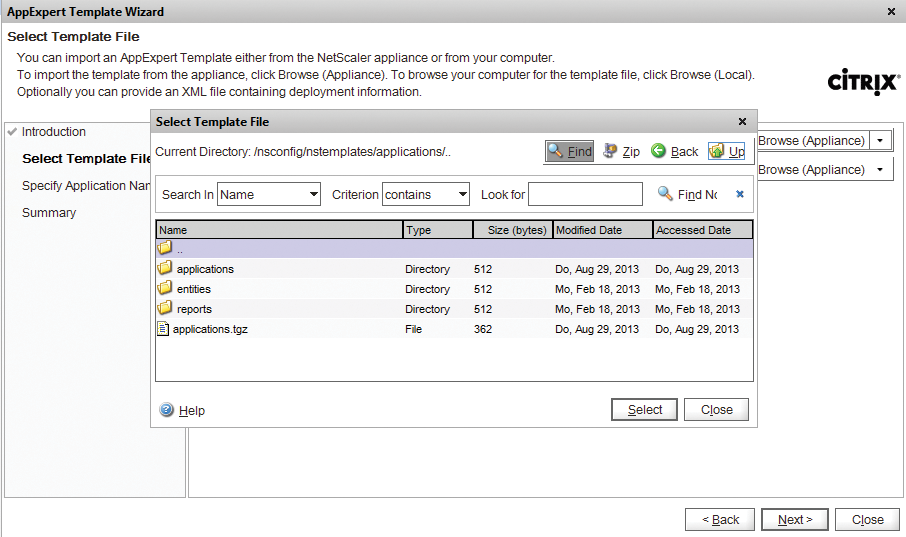Open the Criterion contains dropdown
Screen dimensions: 906x537
tap(426, 195)
